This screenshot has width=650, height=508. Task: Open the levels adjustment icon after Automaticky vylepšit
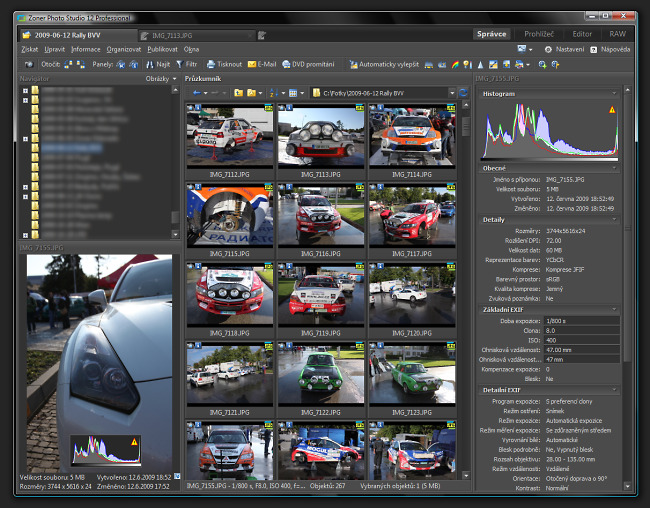[x=429, y=64]
